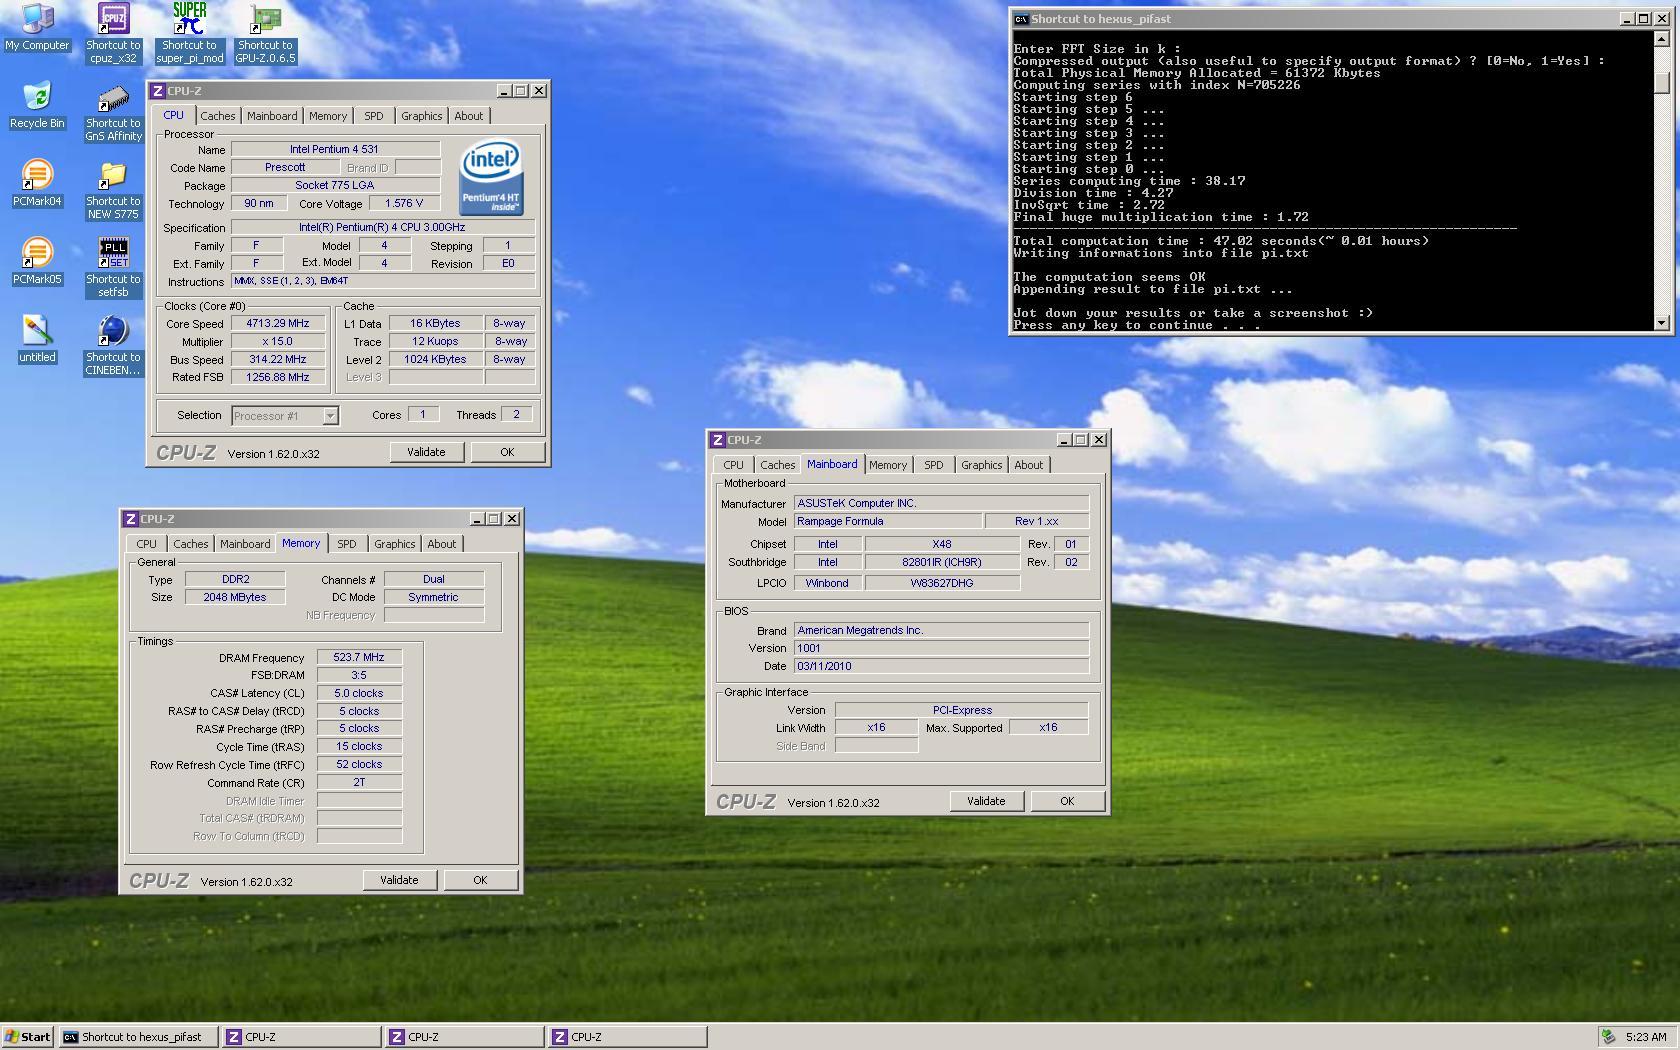Click the CPU-Z title icon in the Memory window
The width and height of the screenshot is (1680, 1050).
[131, 519]
